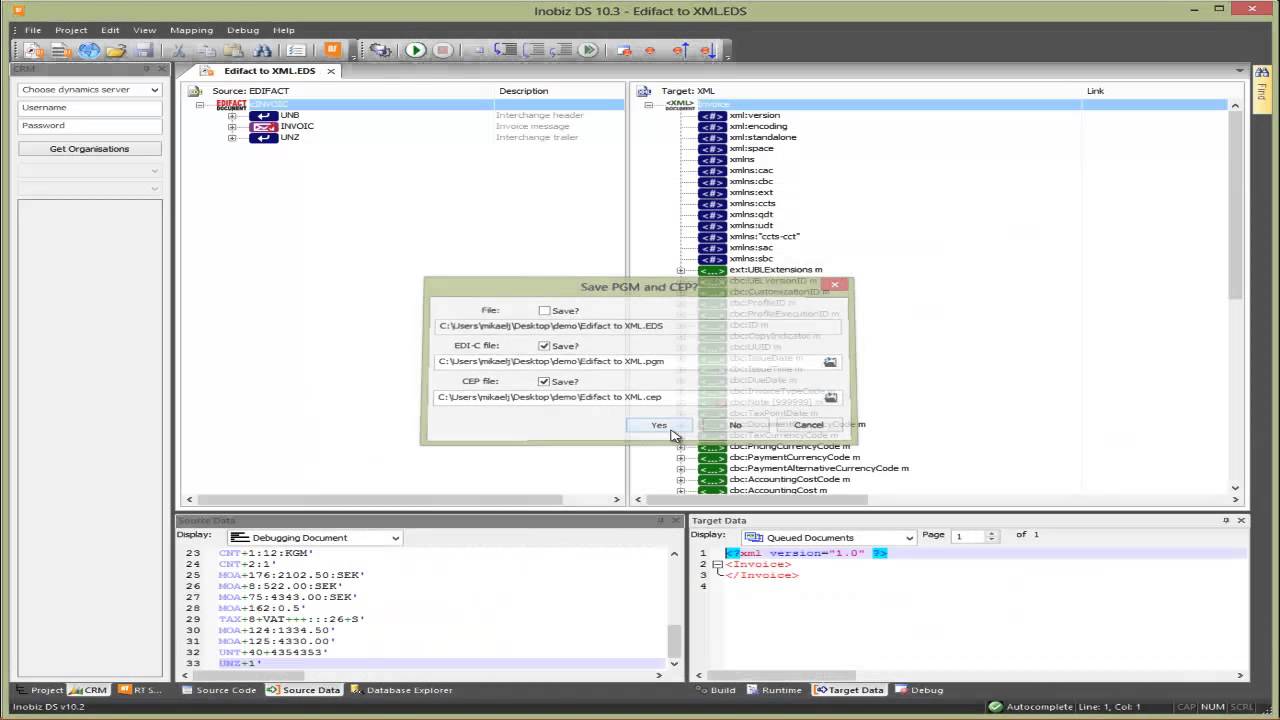The image size is (1280, 720).
Task: Click the globe icon in the toolbar
Action: click(x=89, y=50)
